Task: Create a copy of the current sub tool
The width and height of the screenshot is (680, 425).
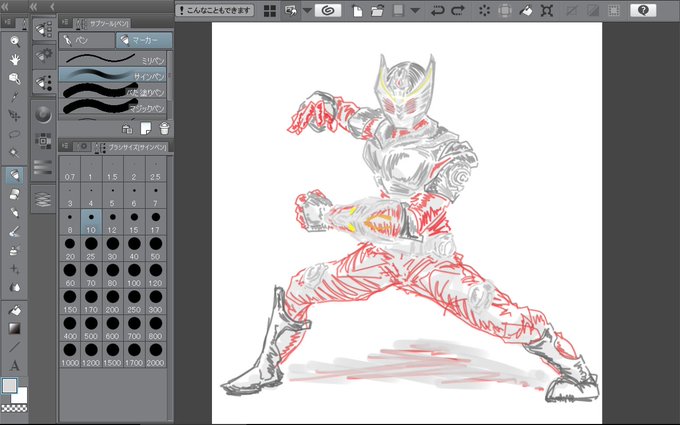Action: 146,128
